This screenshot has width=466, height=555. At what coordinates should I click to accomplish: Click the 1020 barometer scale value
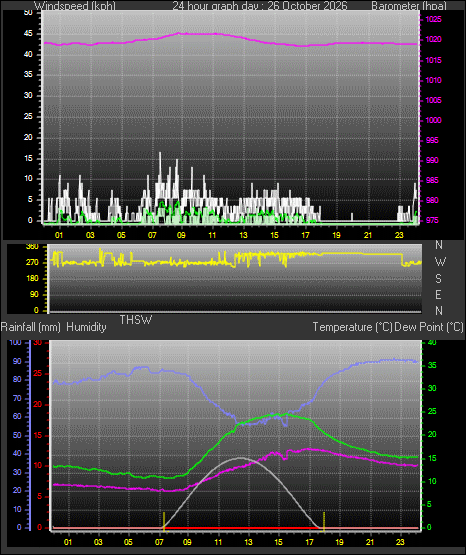[x=433, y=40]
